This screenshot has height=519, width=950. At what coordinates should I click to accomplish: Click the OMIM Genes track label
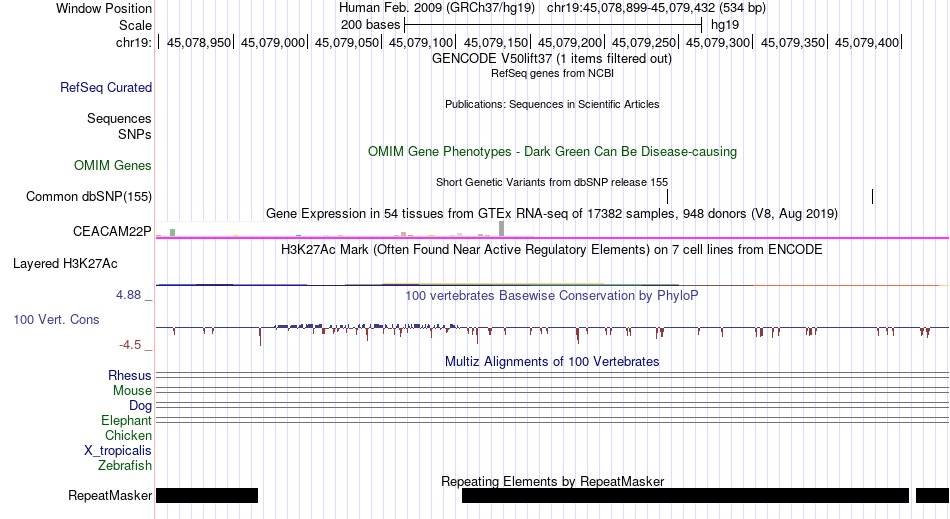(112, 165)
